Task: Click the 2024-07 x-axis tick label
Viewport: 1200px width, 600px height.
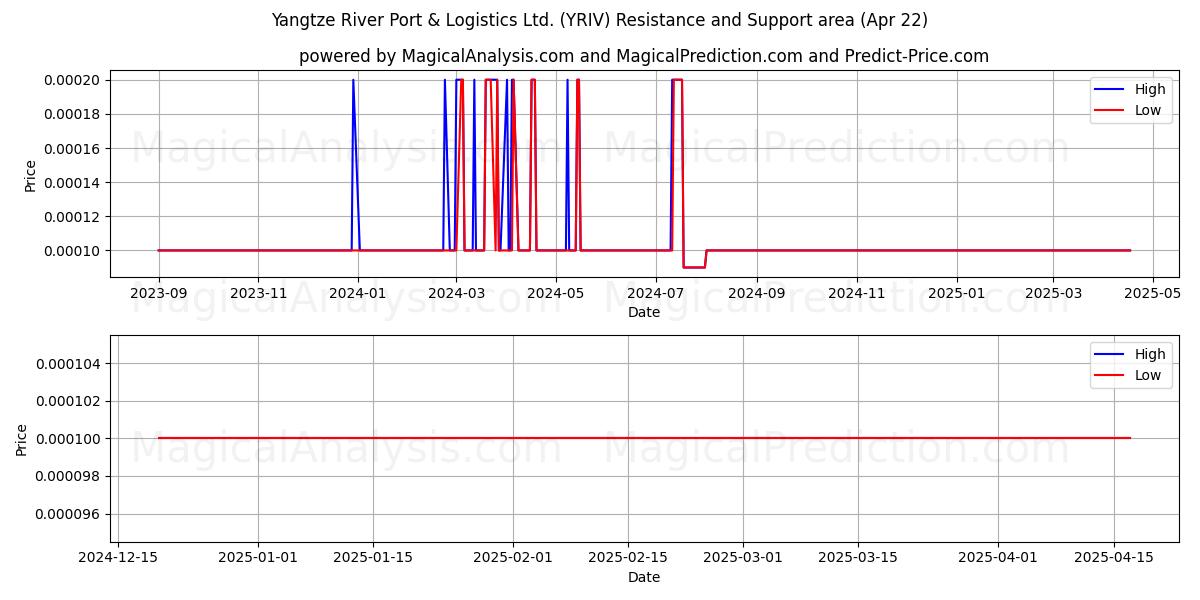Action: click(x=655, y=293)
